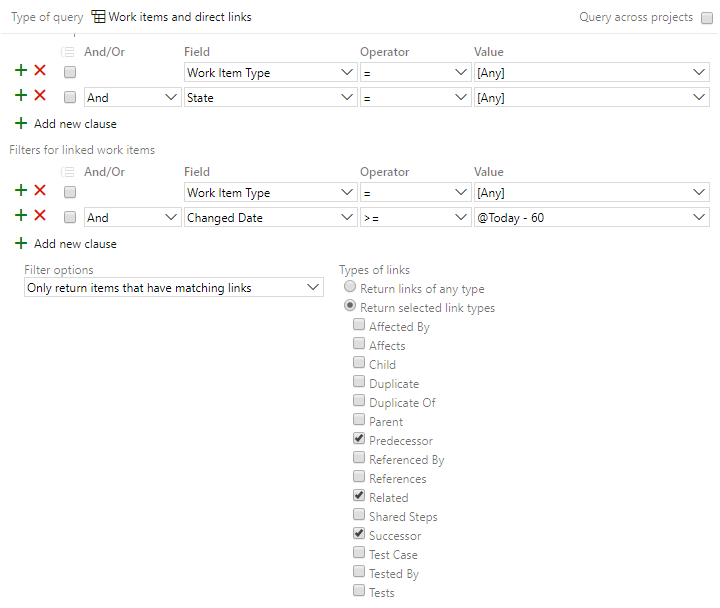
Task: Remove the linked Work Item Type clause
Action: click(x=40, y=190)
